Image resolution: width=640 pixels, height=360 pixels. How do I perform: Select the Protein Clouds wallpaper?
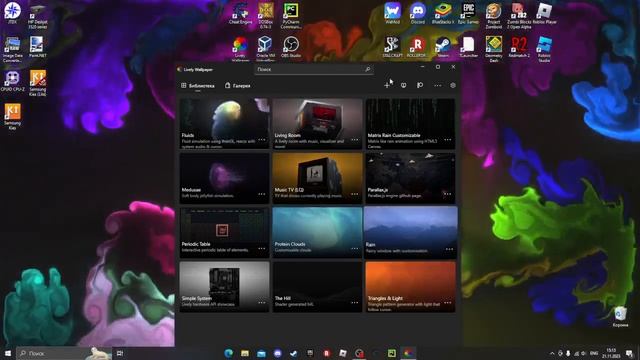tap(317, 232)
